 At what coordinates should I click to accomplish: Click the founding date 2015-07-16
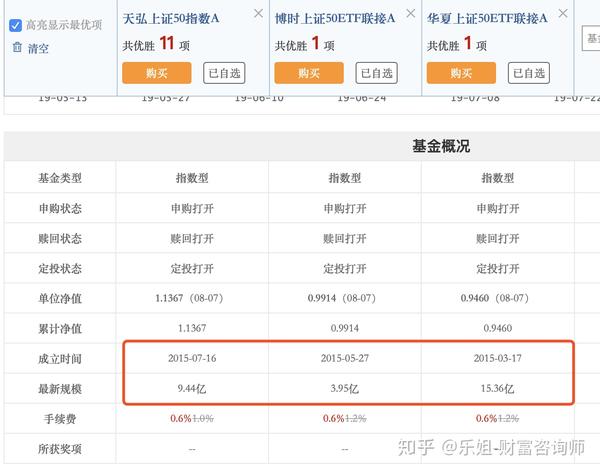click(192, 358)
